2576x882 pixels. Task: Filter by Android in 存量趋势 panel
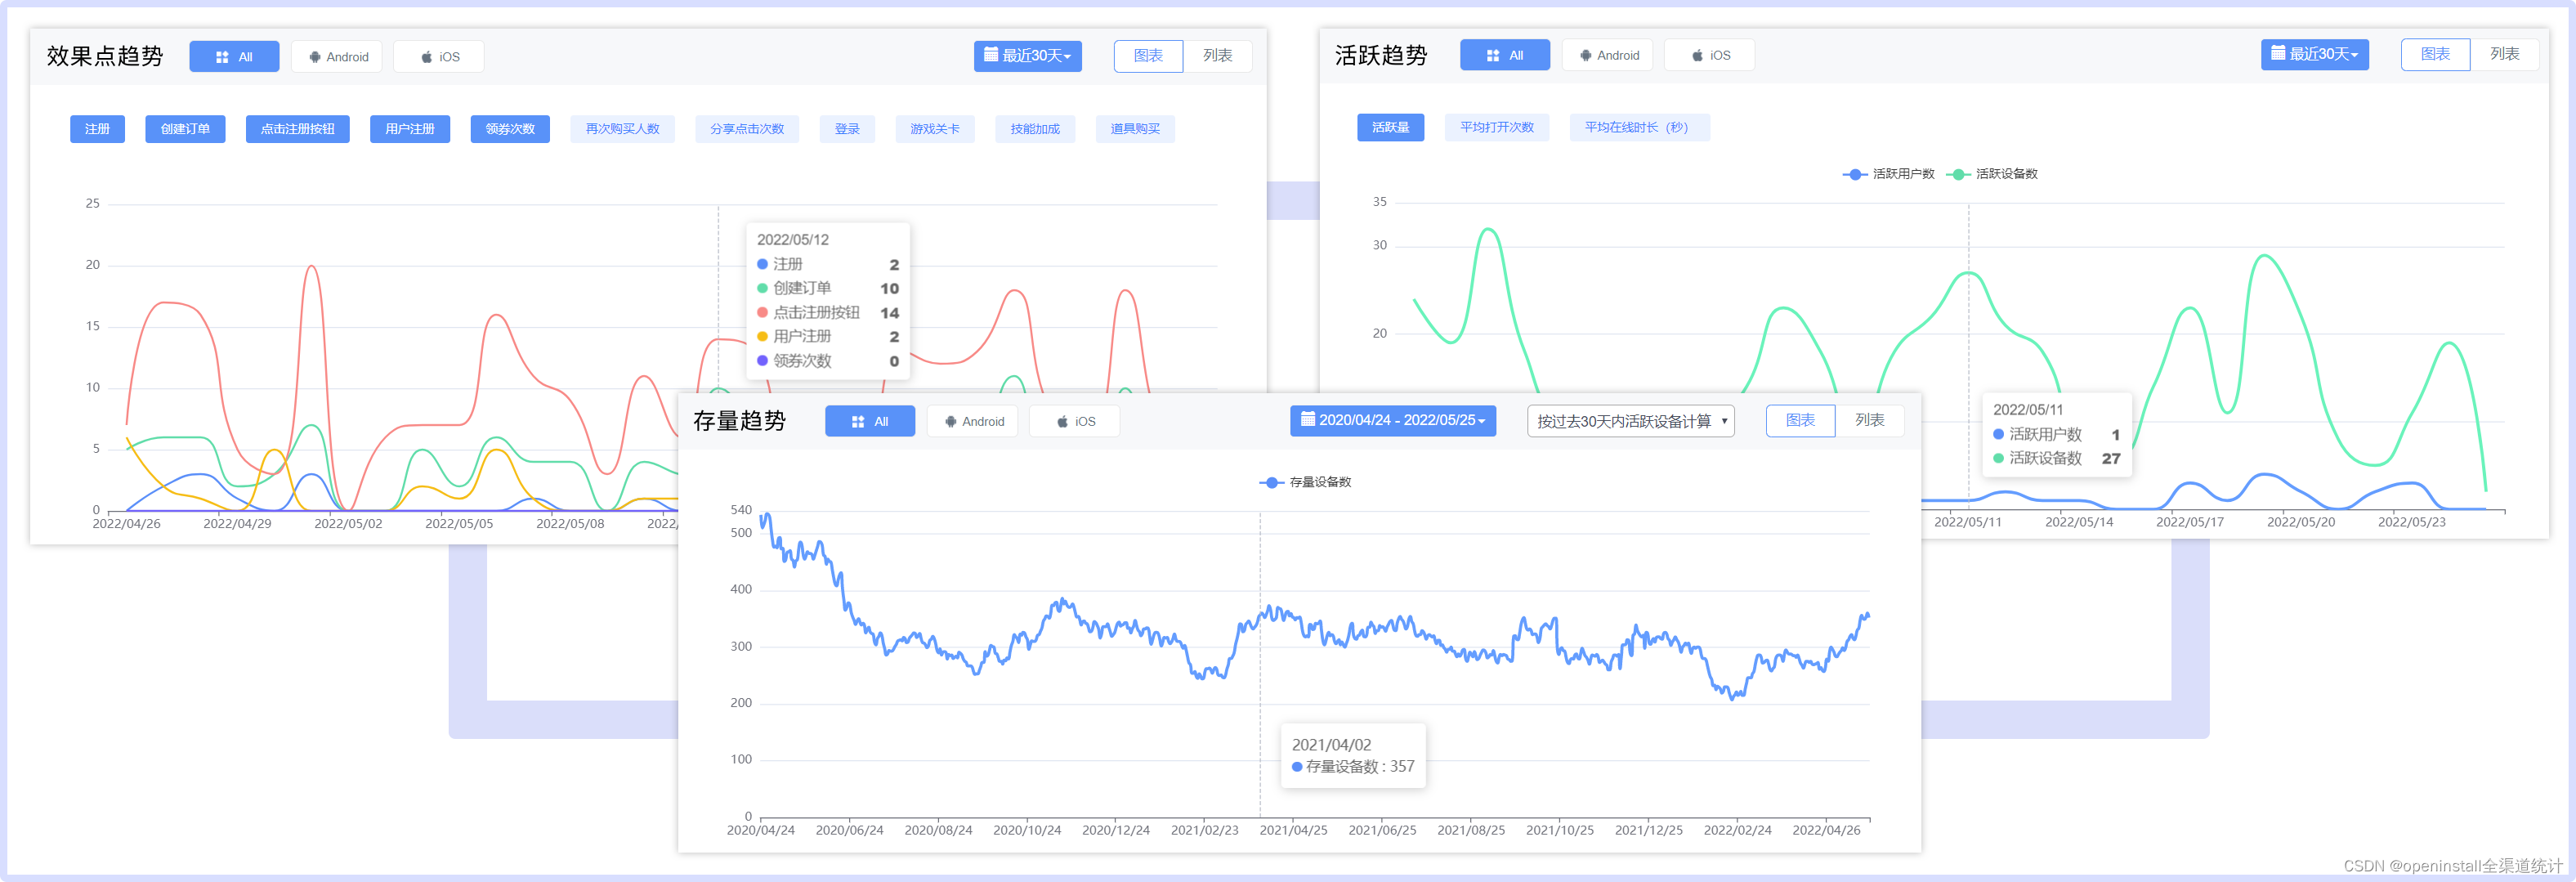tap(973, 421)
